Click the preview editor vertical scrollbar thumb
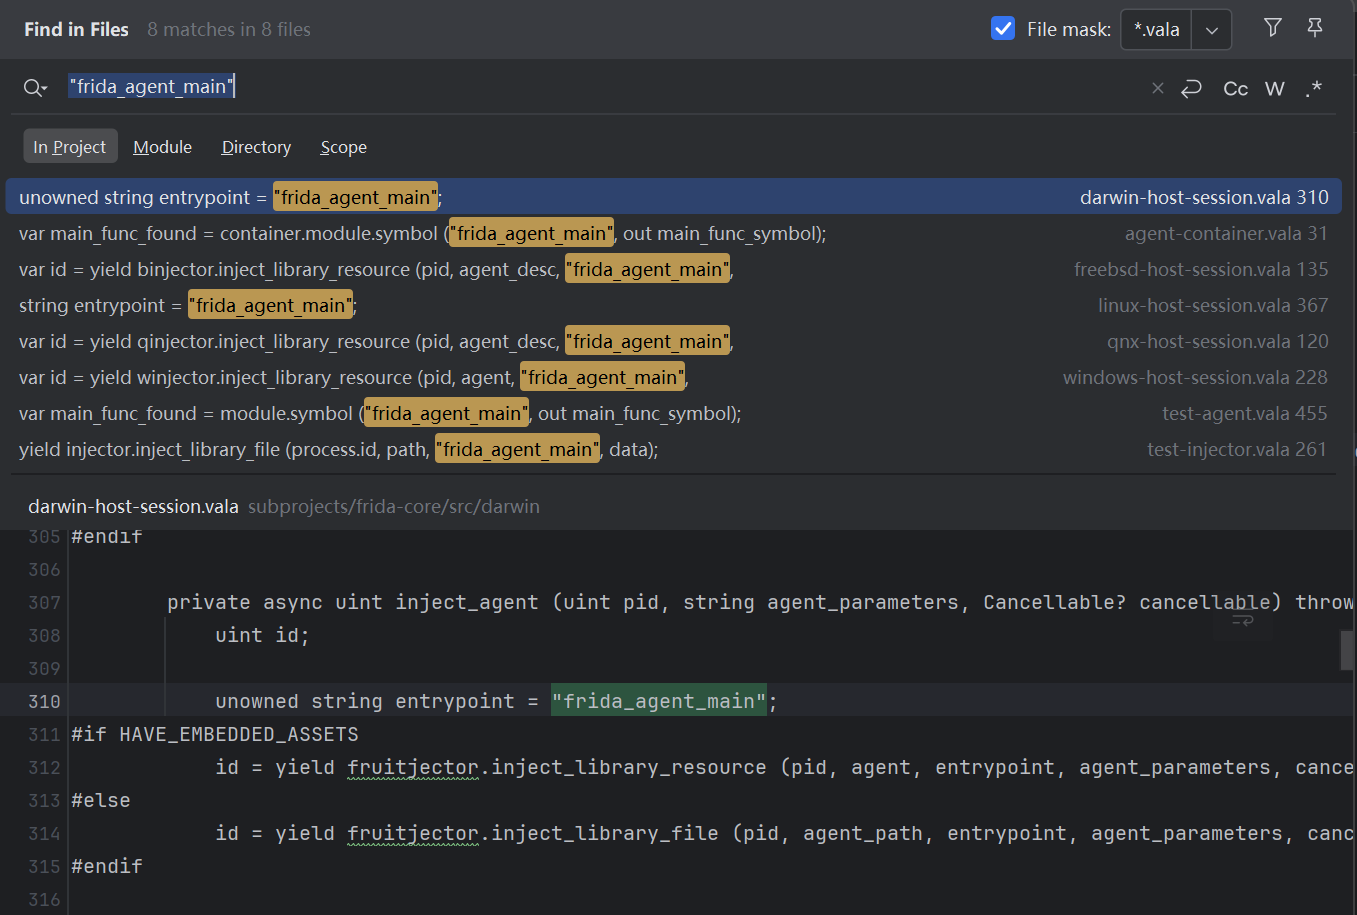 coord(1347,650)
